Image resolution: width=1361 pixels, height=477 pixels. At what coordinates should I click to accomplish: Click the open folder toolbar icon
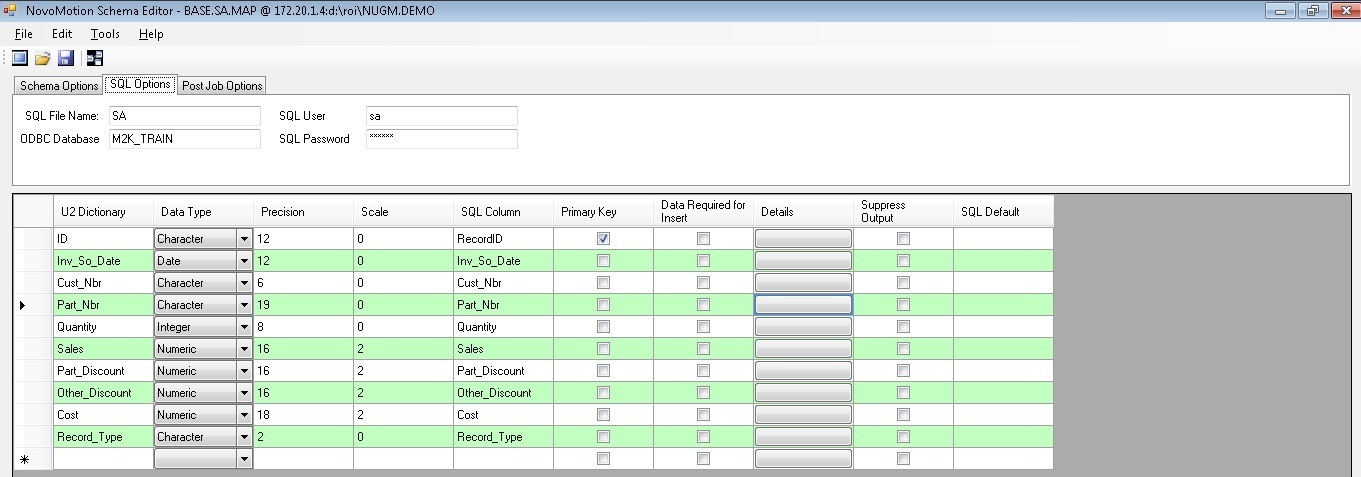point(42,58)
